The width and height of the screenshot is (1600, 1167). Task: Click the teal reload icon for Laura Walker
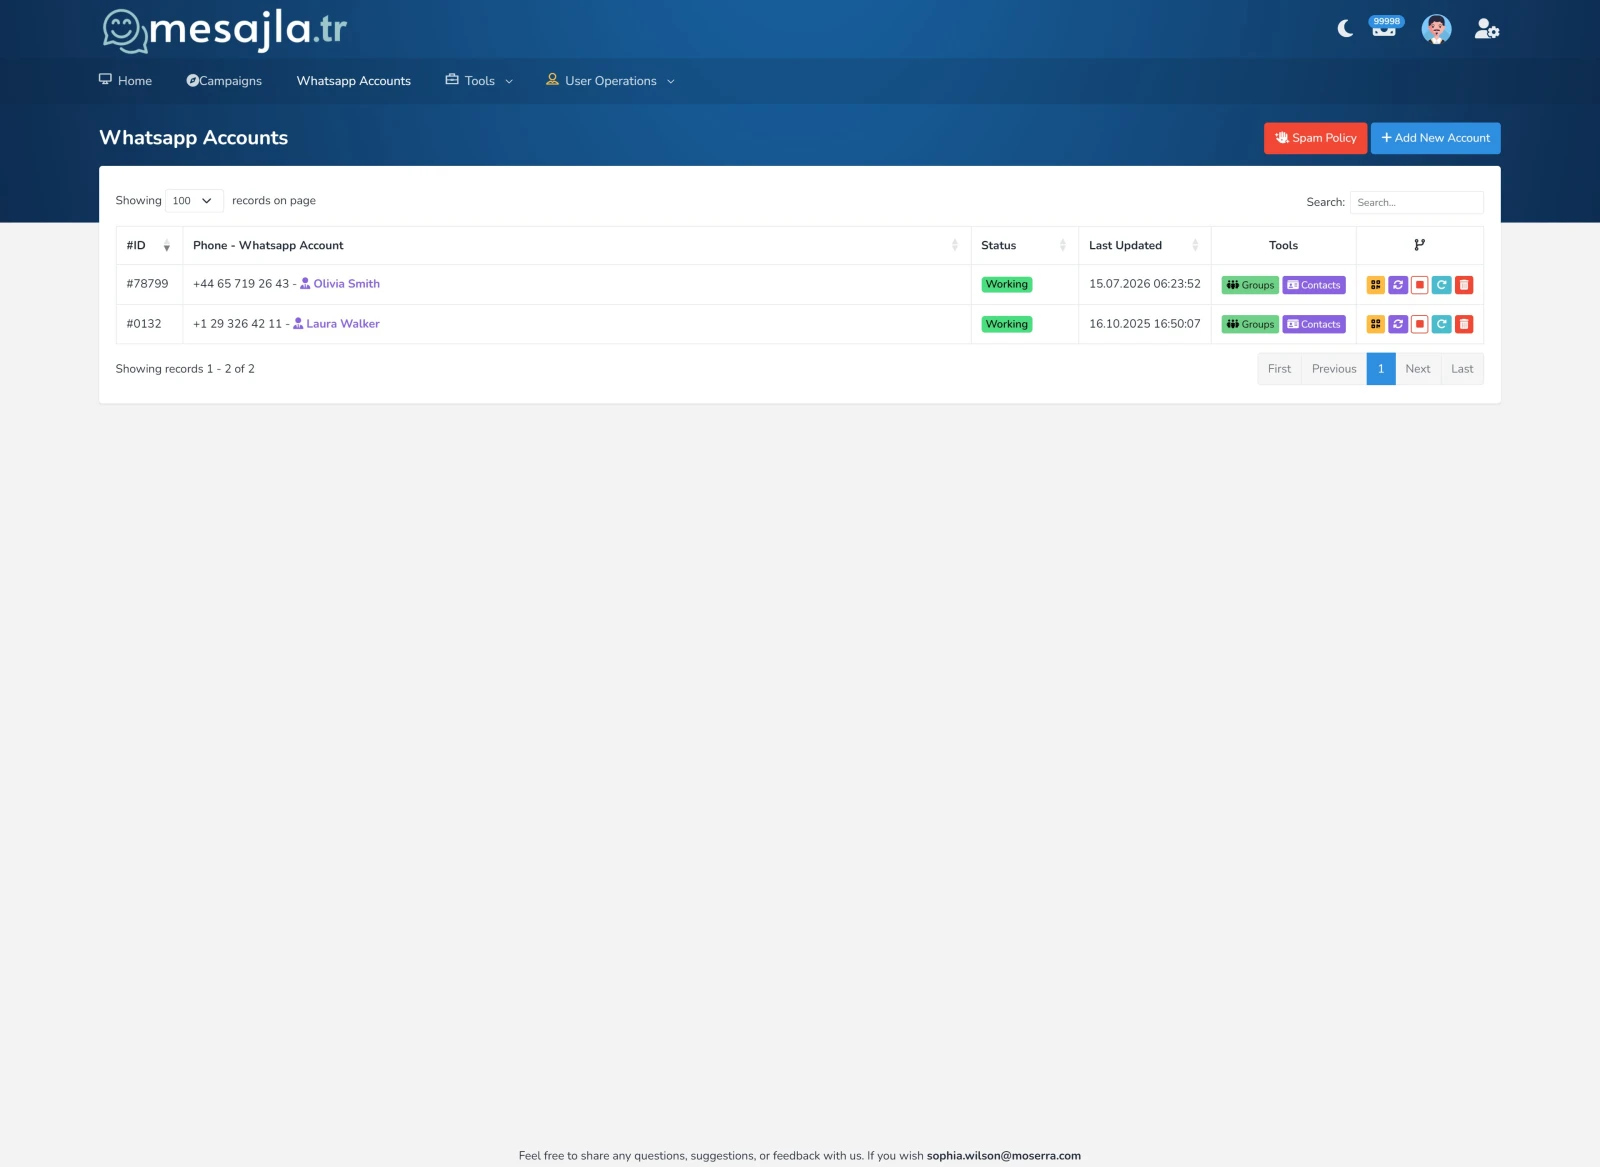pos(1442,324)
